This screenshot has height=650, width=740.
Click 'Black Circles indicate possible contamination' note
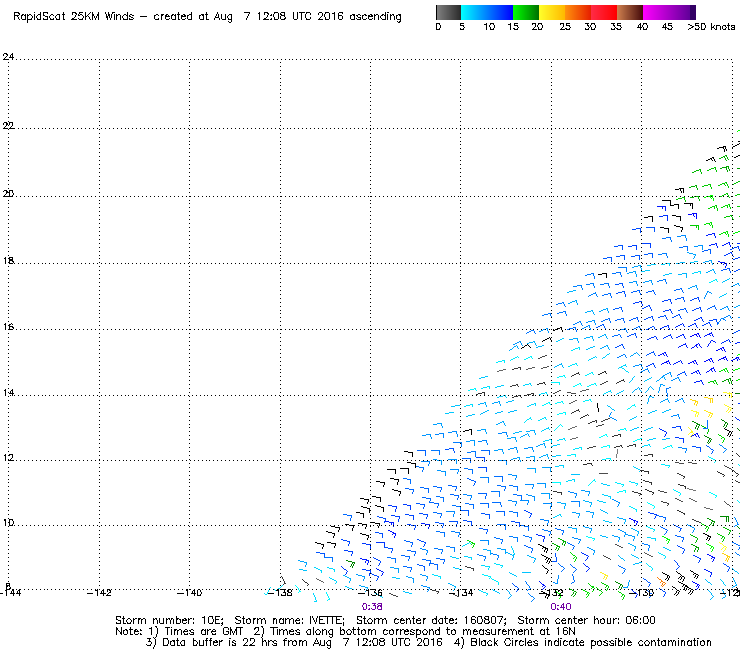591,642
